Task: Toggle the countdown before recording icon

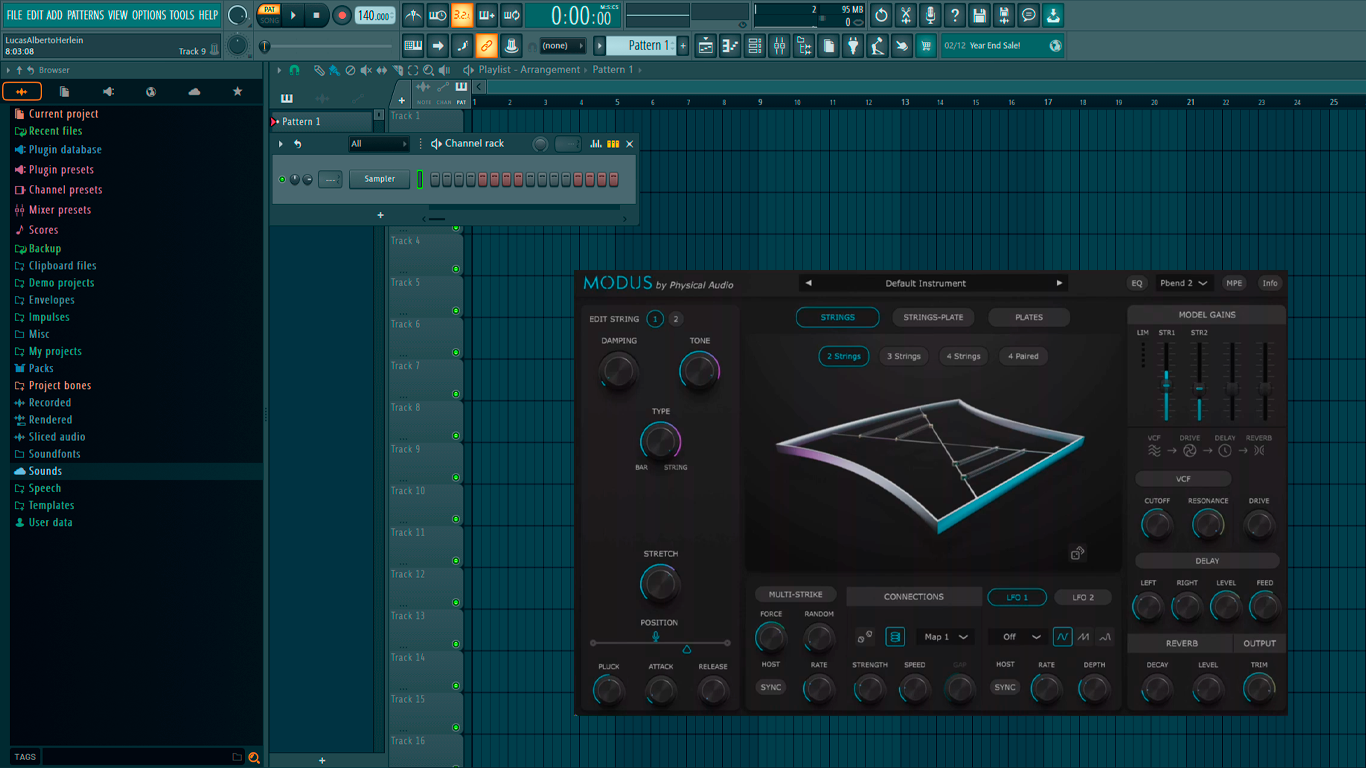Action: [x=462, y=15]
